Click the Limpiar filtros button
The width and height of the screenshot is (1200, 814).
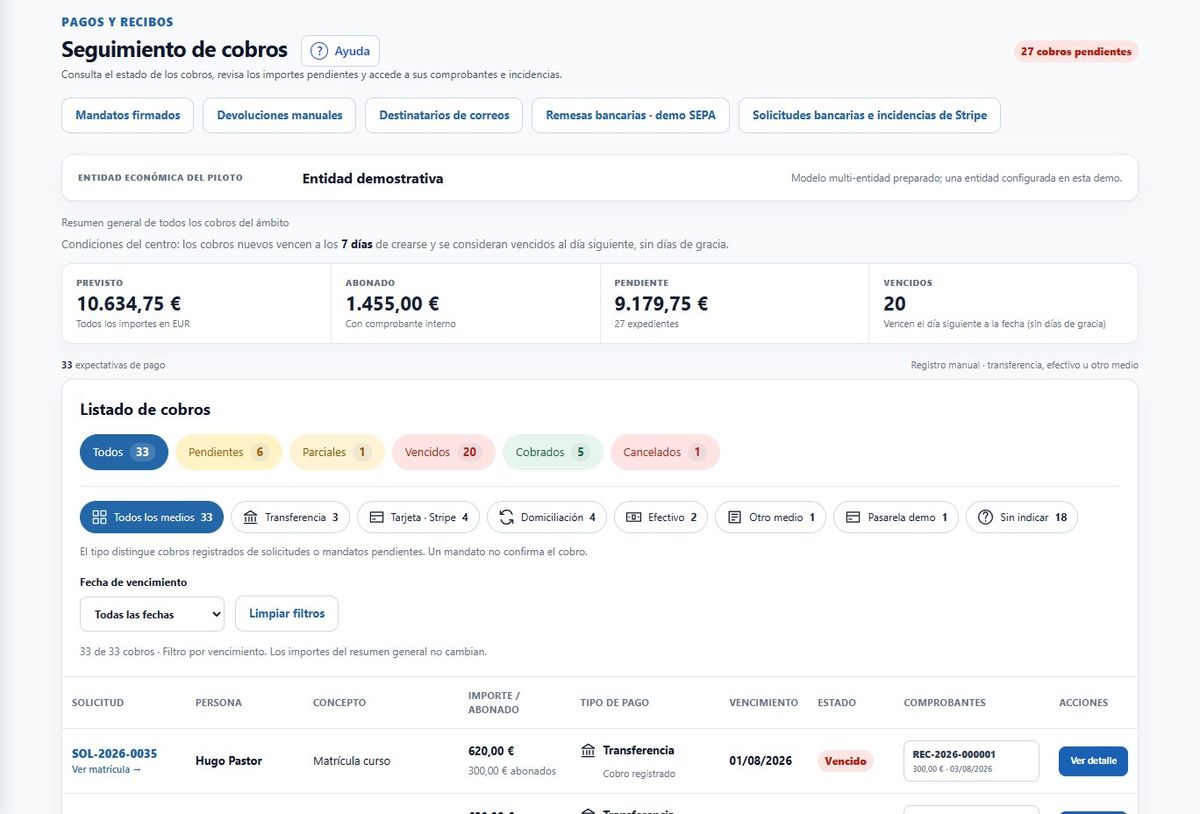click(287, 614)
